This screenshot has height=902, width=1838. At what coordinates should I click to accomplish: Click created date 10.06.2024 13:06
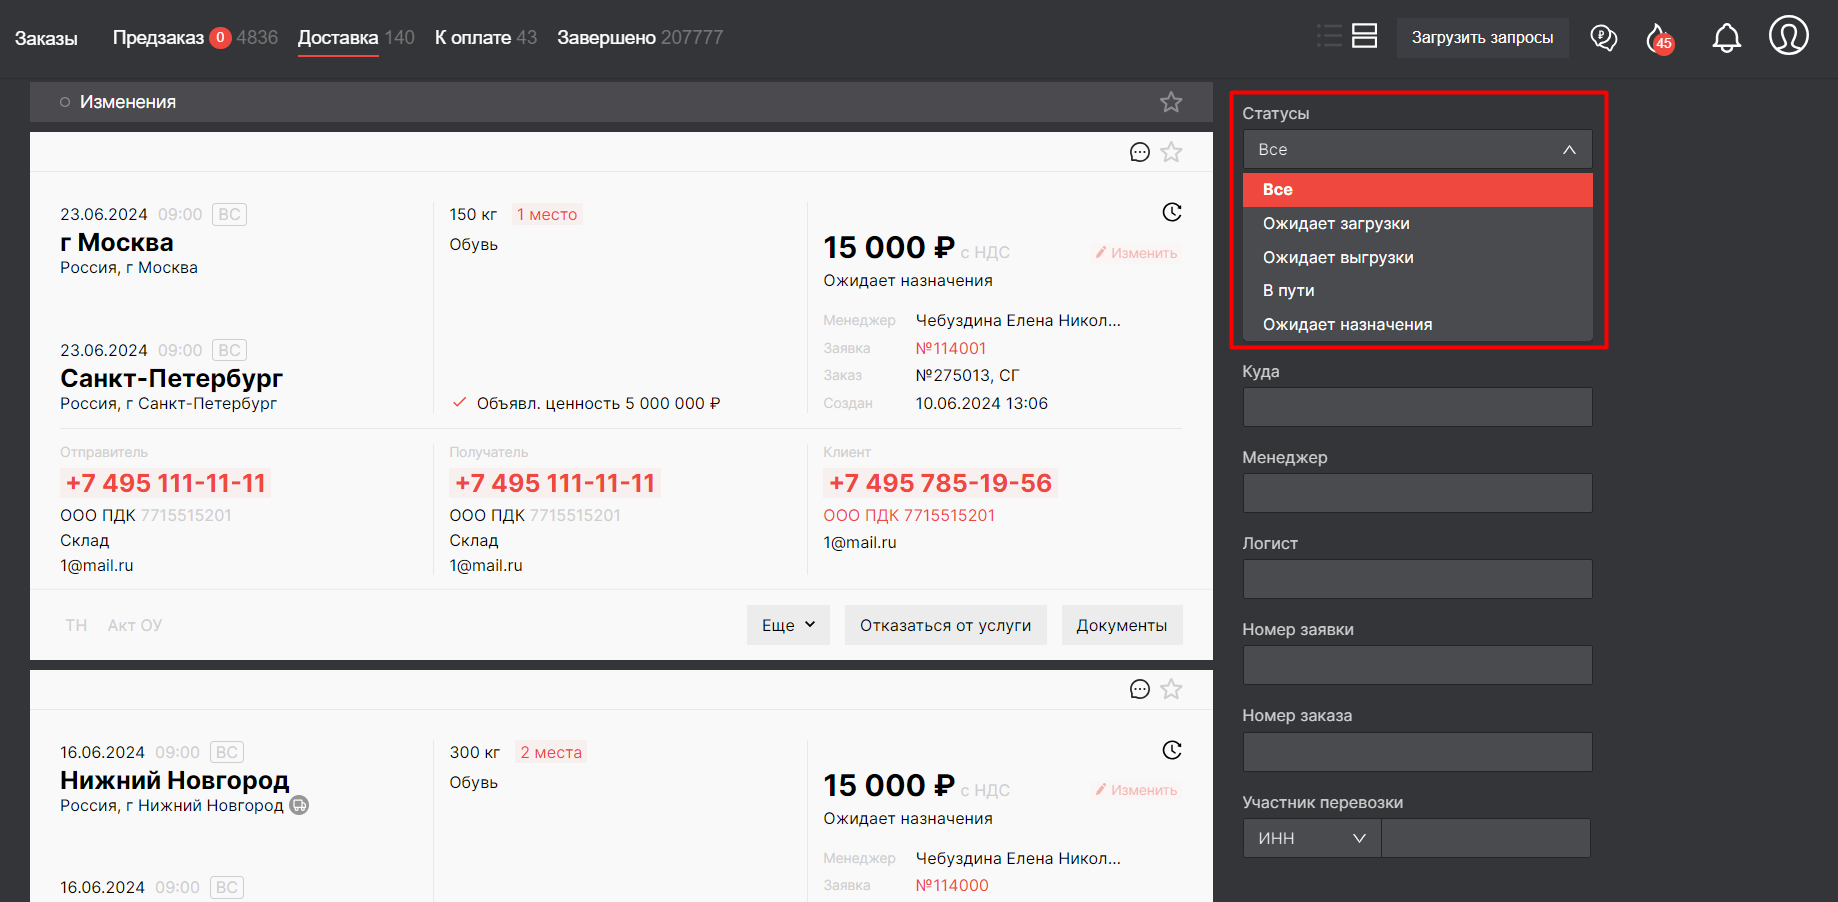pos(982,403)
